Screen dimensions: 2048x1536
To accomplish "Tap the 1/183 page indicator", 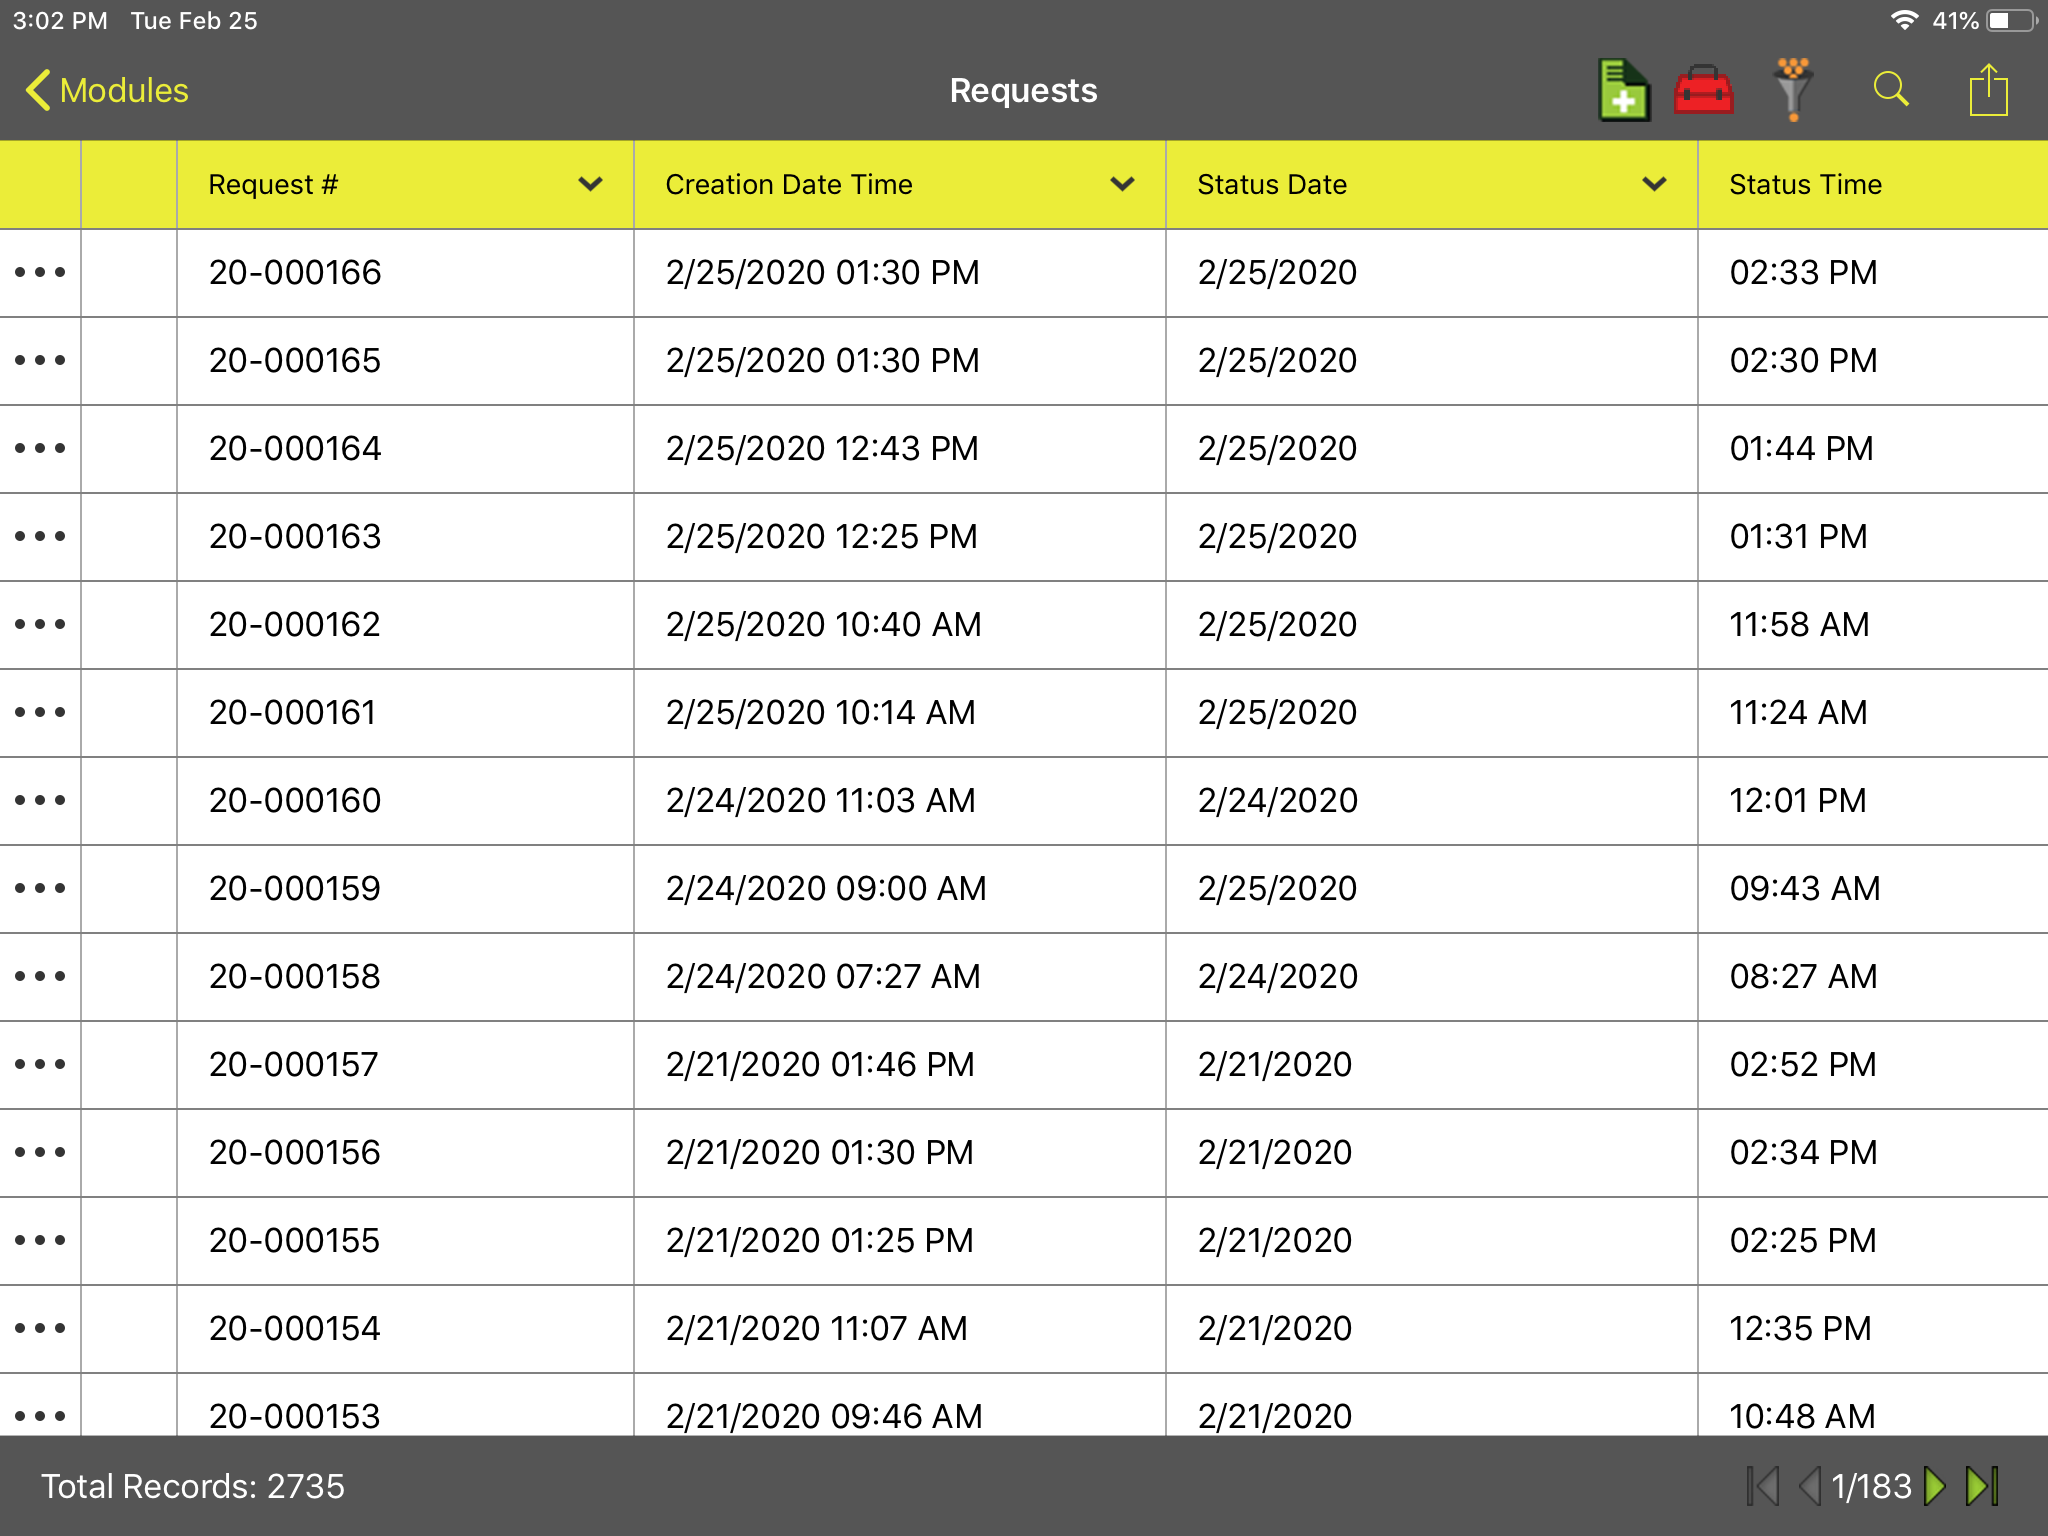I will 1872,1486.
